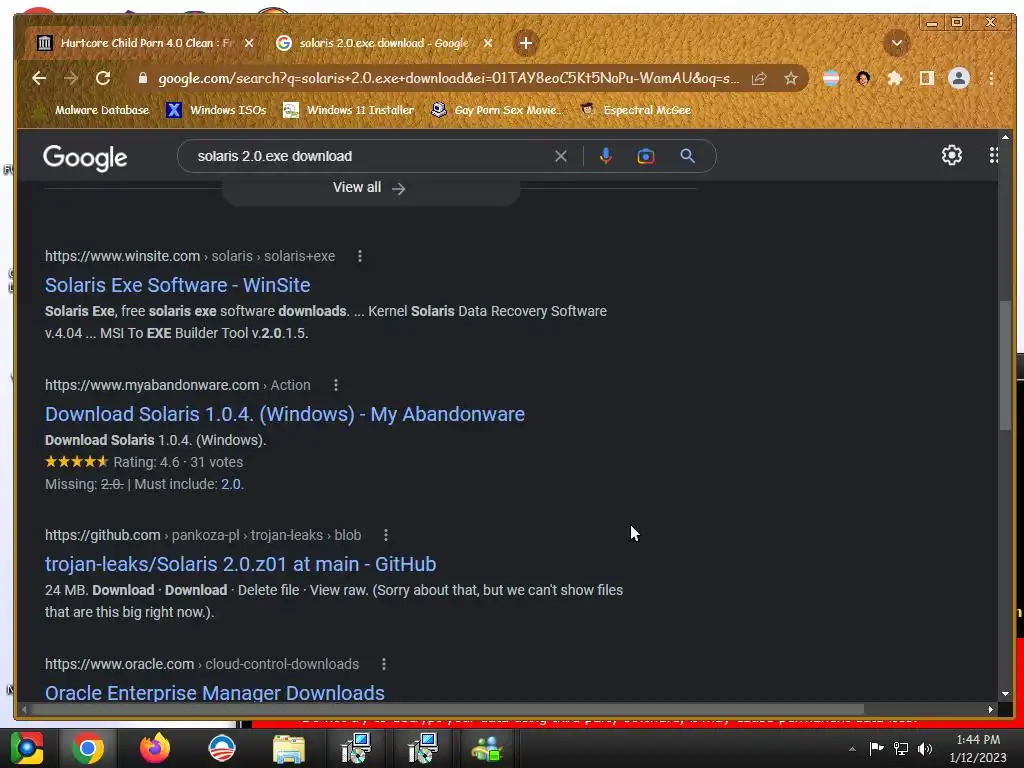
Task: Open Solaris Exe Software - WinSite link
Action: point(178,285)
